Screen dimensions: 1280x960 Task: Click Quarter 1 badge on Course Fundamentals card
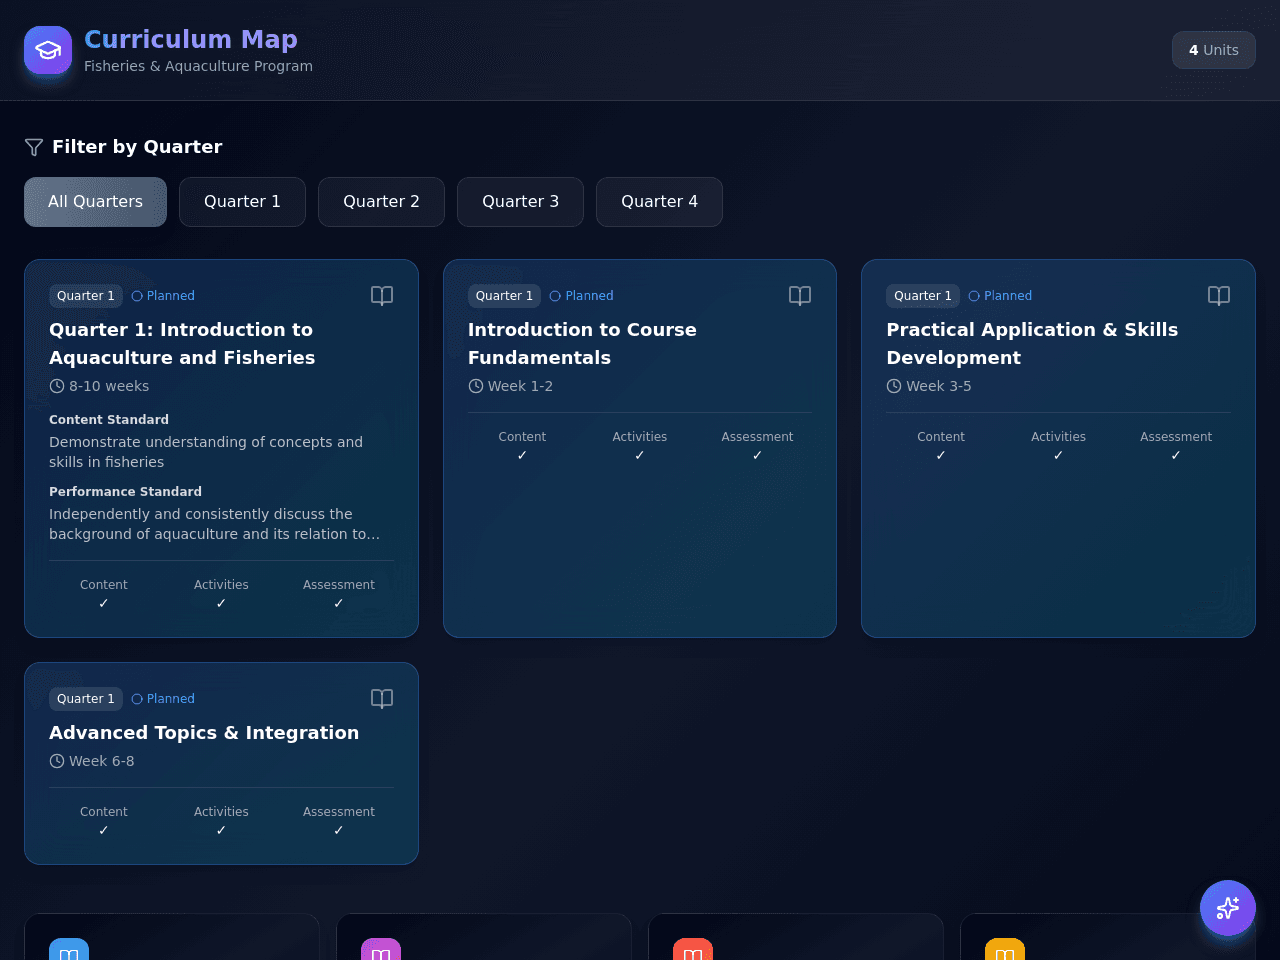tap(504, 296)
